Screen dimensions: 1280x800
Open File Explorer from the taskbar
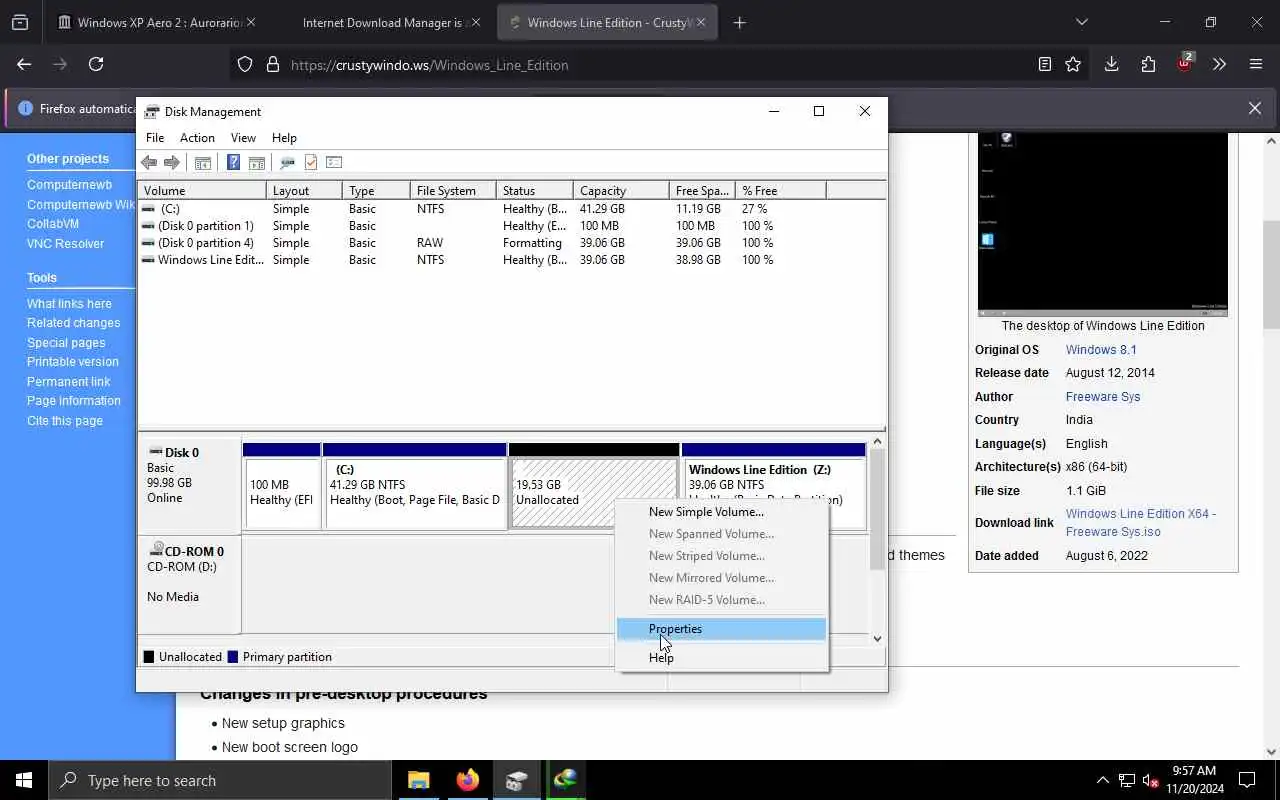418,780
